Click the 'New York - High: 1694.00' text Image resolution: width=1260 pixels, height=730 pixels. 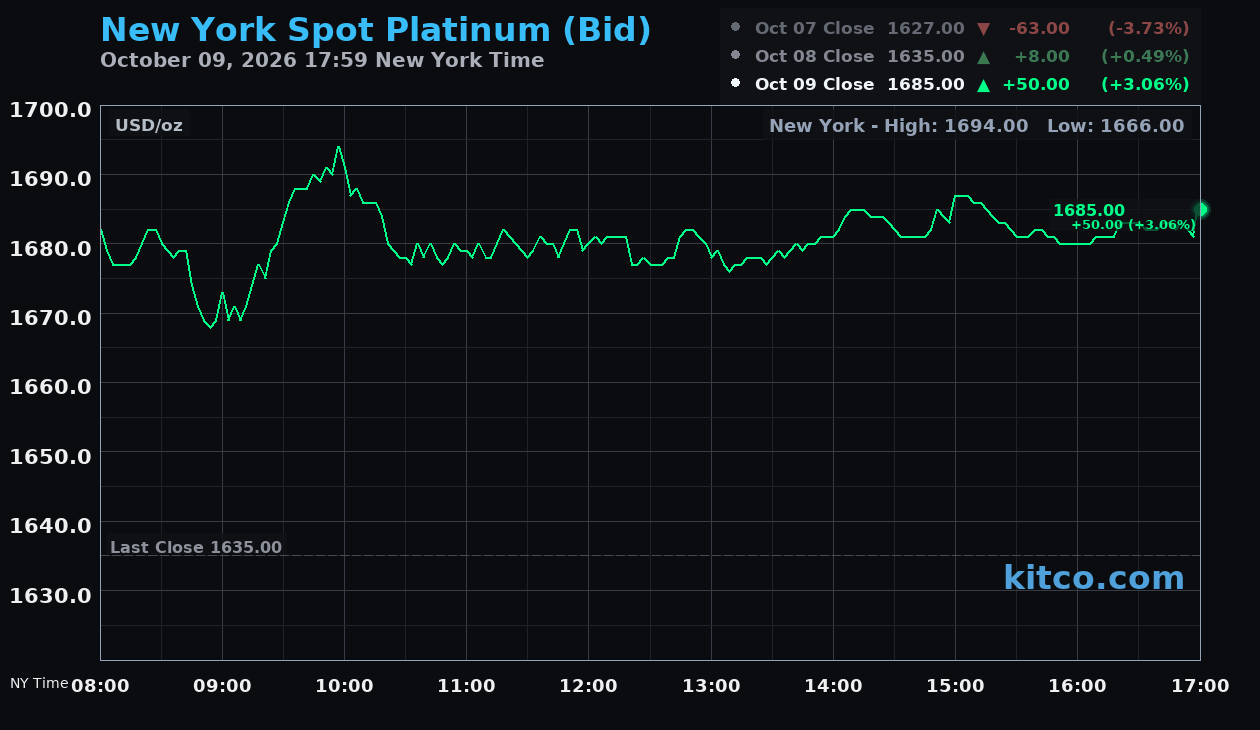899,126
